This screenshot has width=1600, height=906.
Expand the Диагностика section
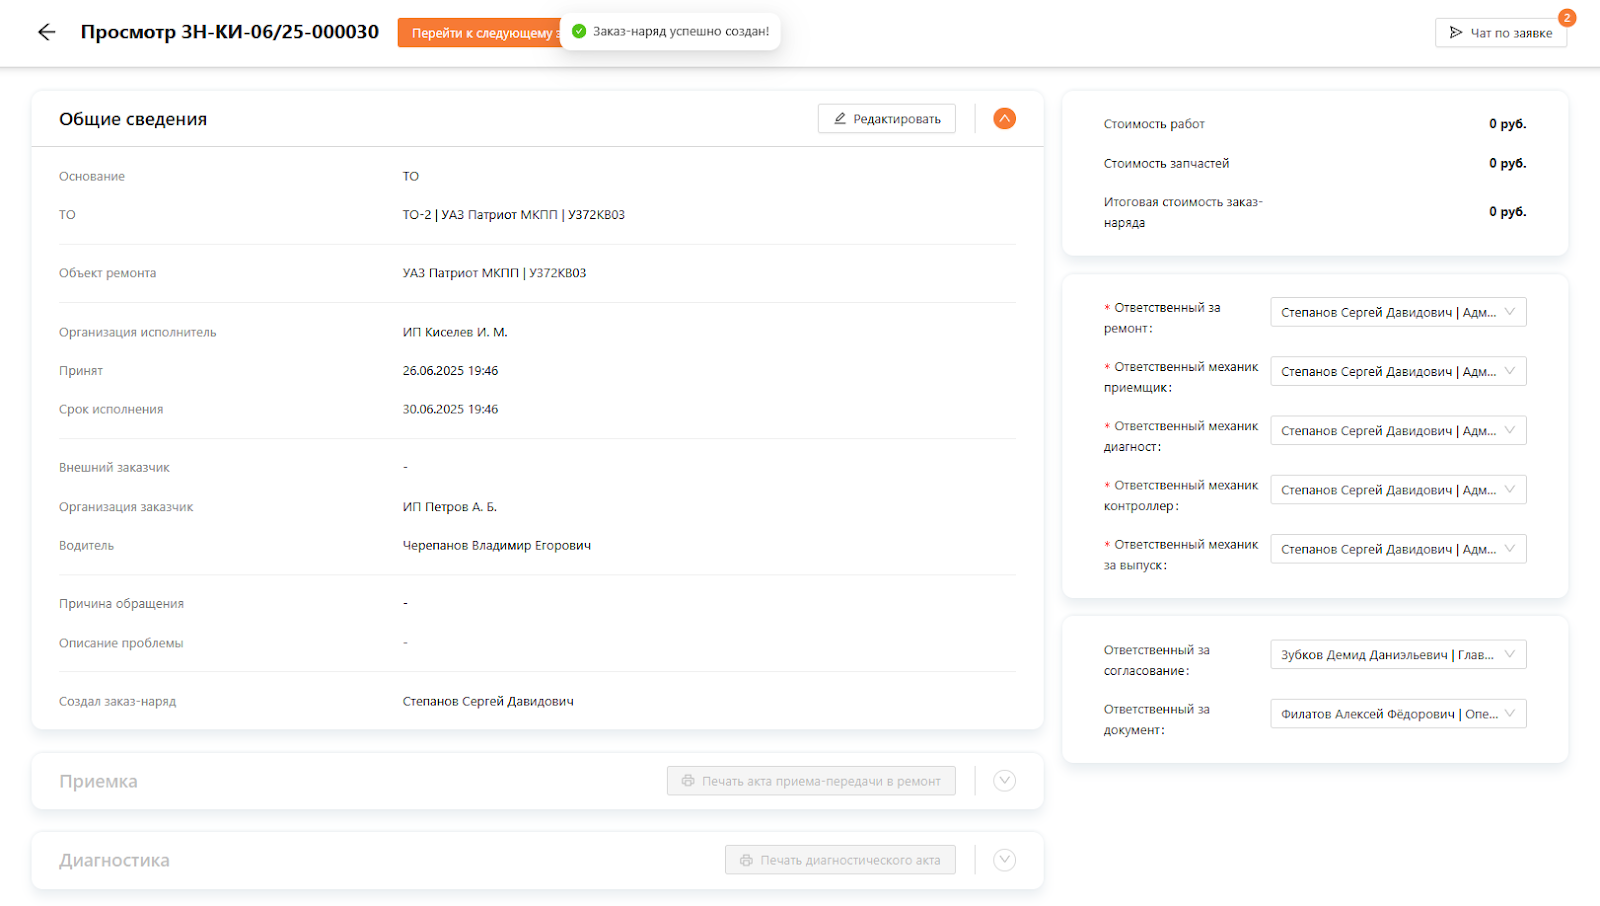tap(1004, 860)
